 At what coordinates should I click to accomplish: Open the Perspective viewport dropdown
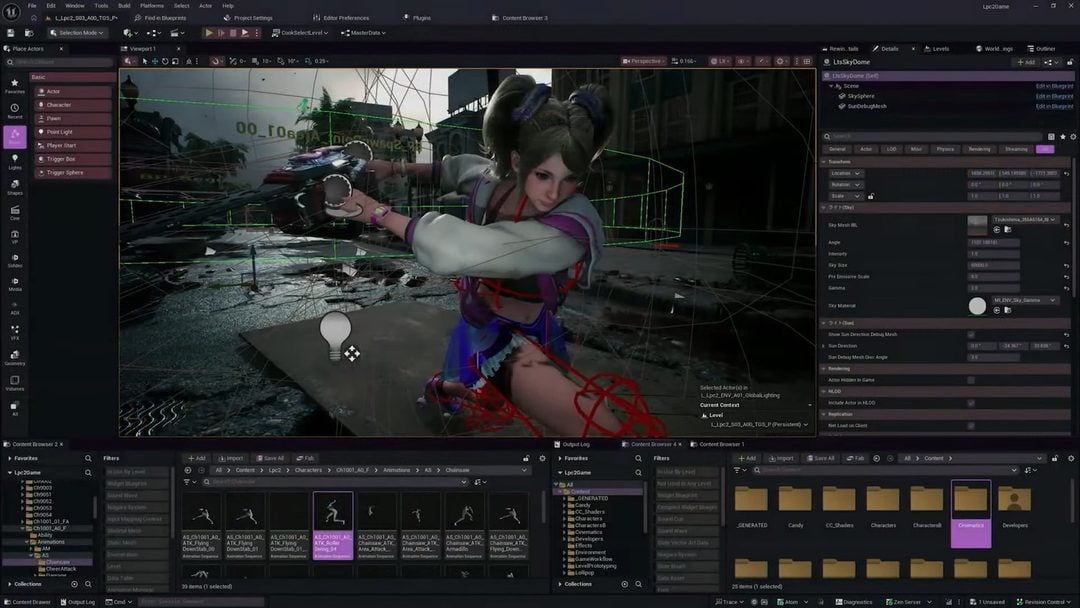[644, 61]
